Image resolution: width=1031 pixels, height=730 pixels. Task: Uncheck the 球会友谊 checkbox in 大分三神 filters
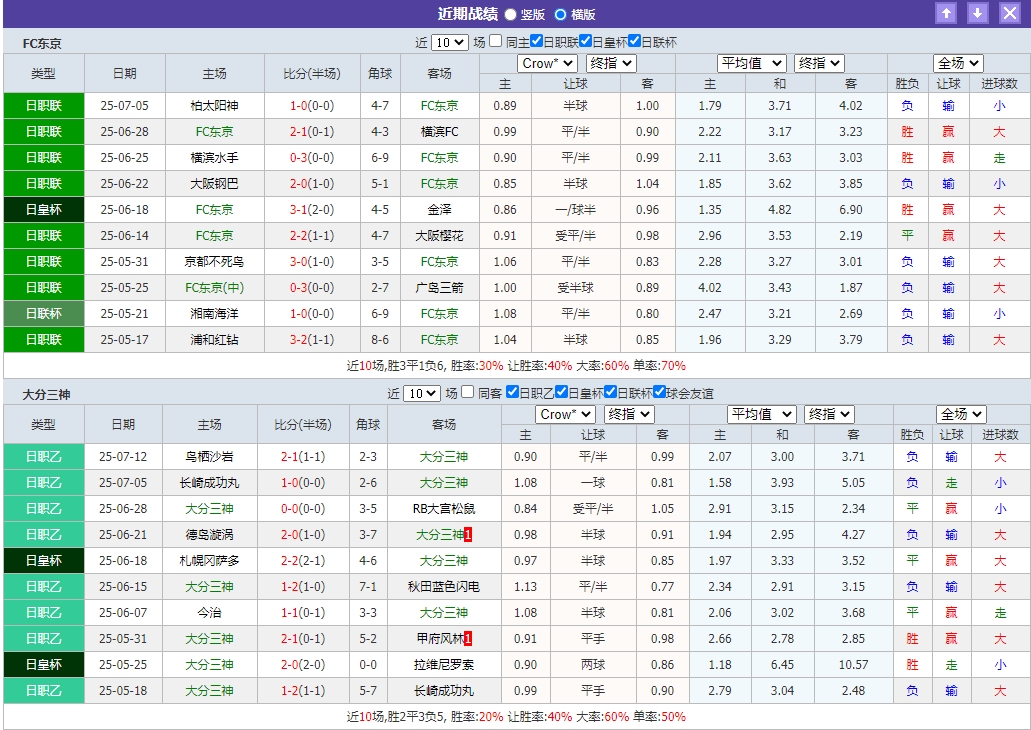(659, 394)
